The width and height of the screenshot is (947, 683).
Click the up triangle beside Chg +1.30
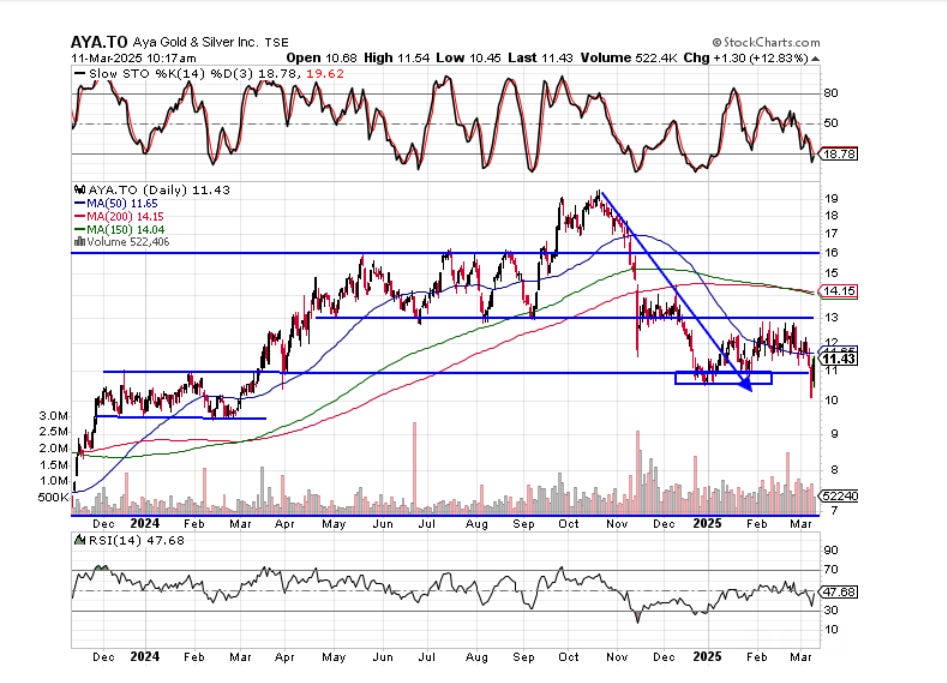(x=815, y=59)
